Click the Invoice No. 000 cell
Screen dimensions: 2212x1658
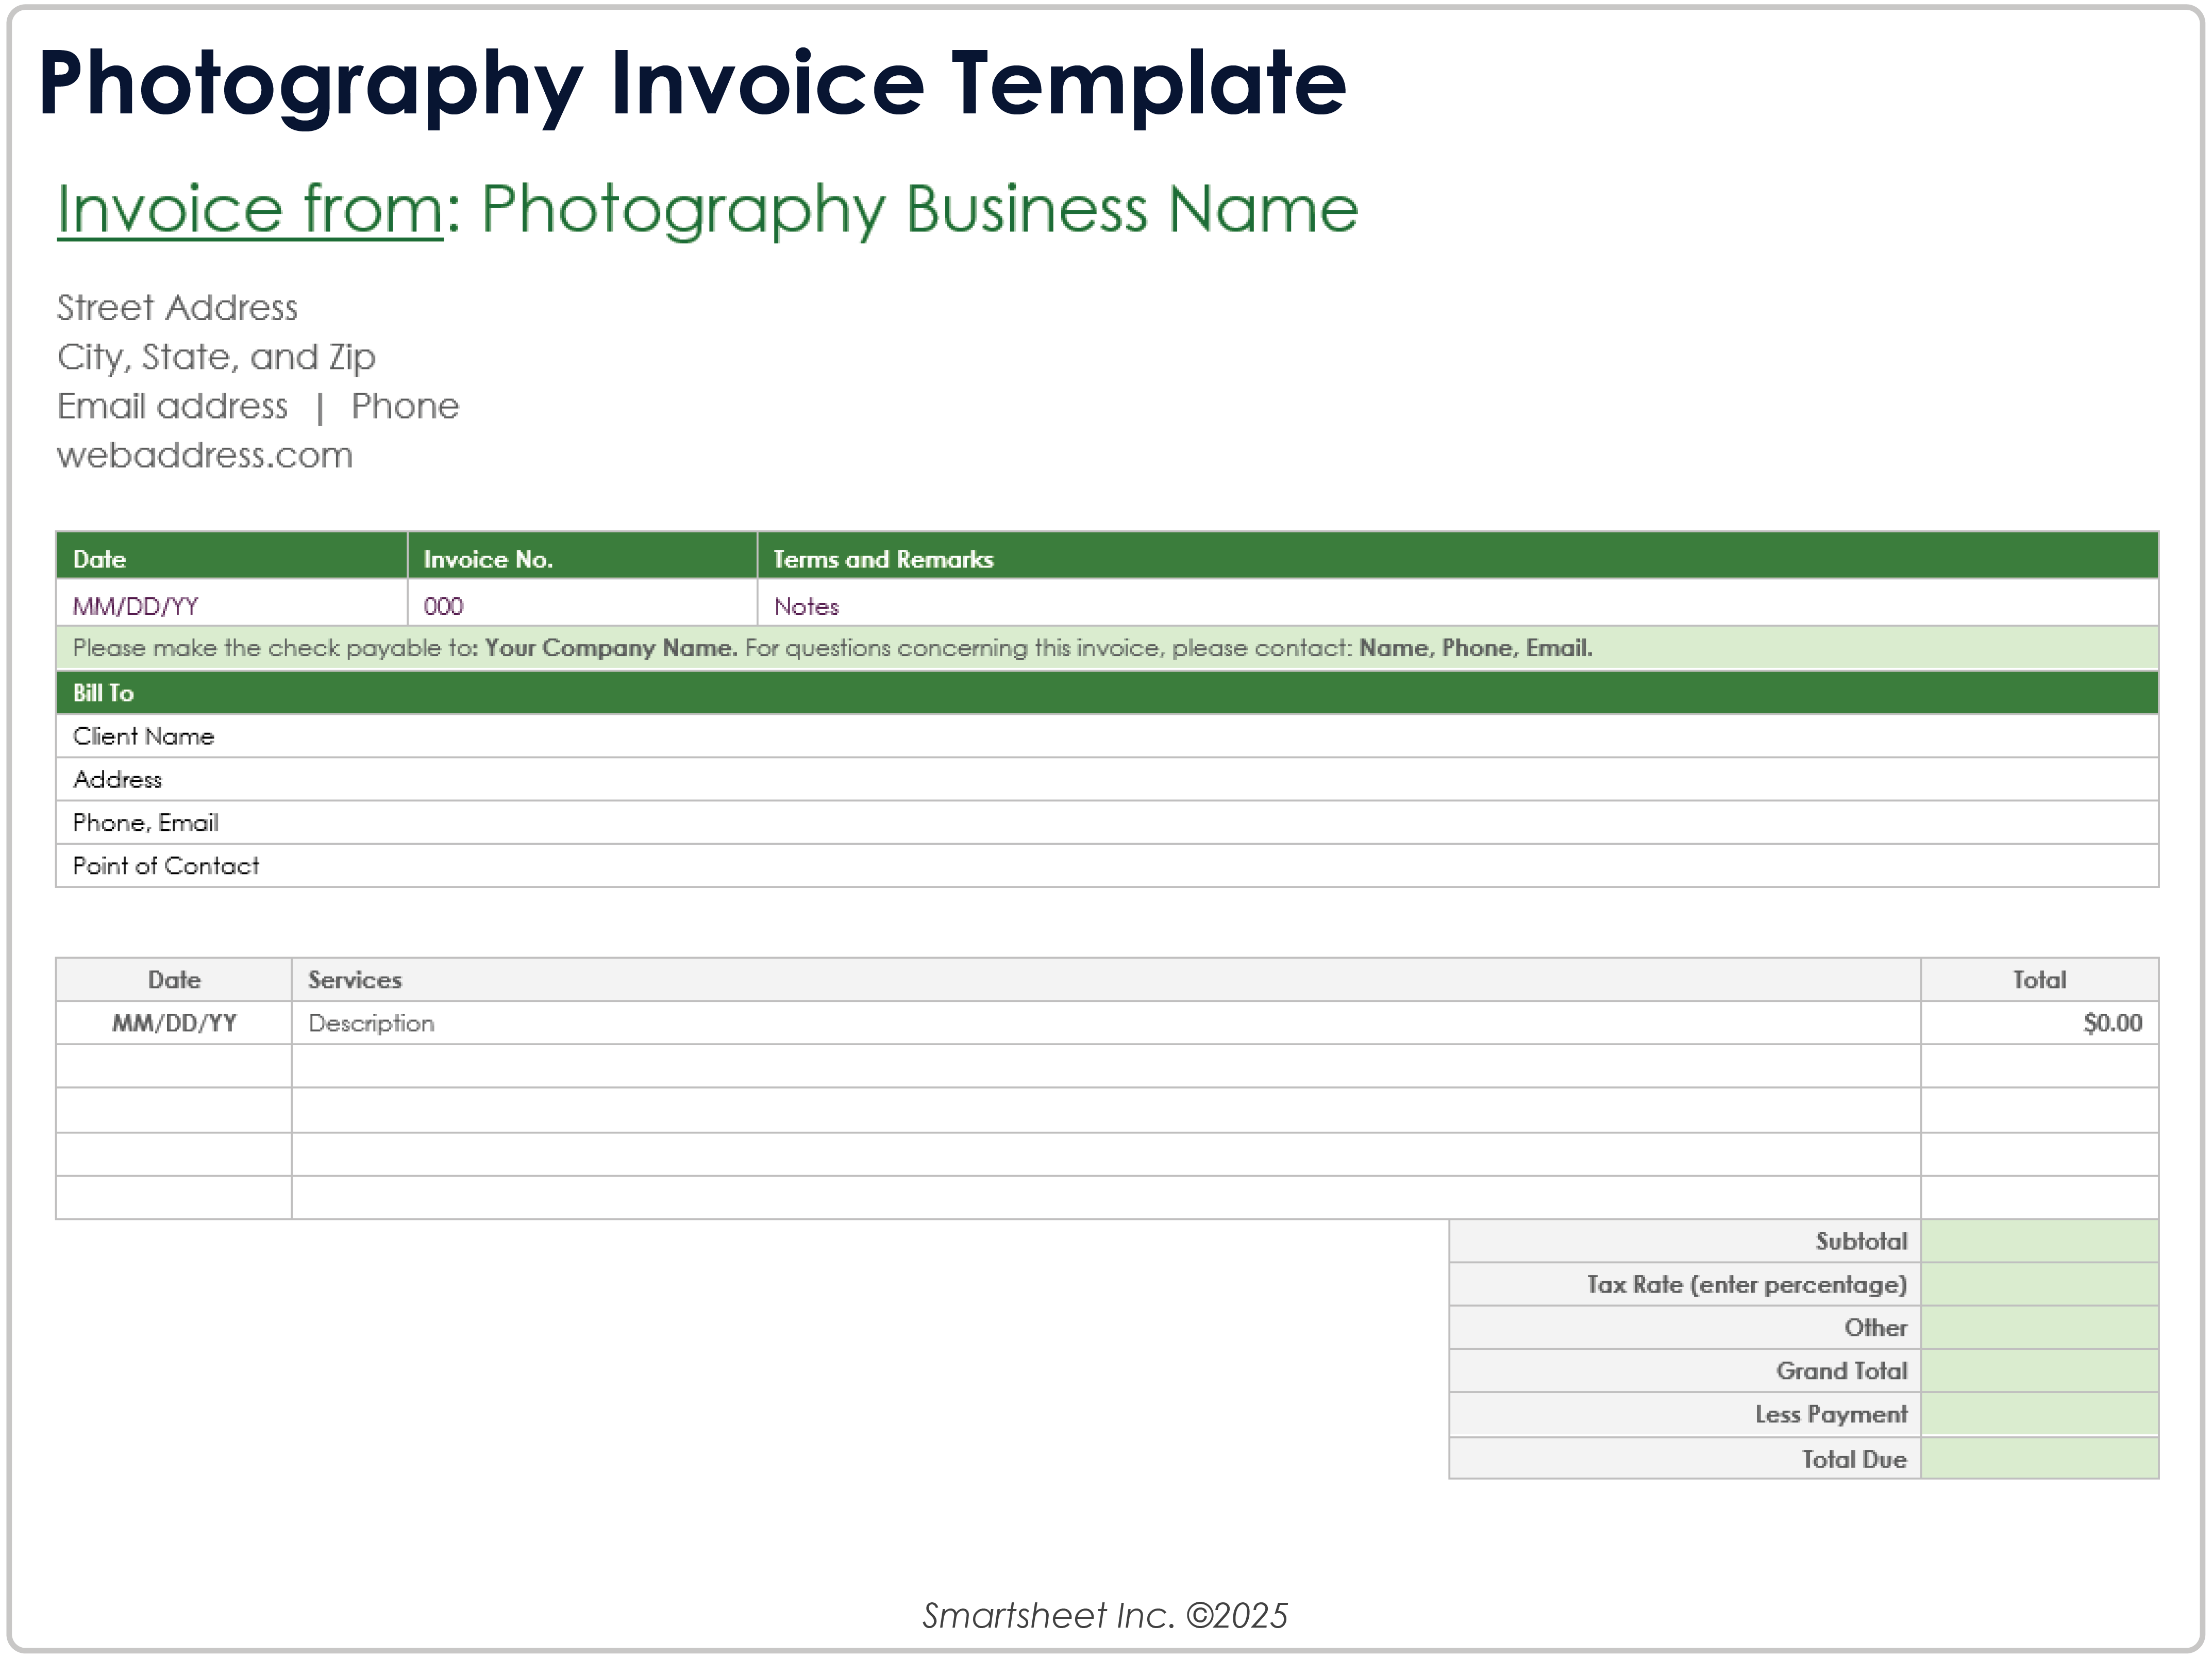[443, 605]
